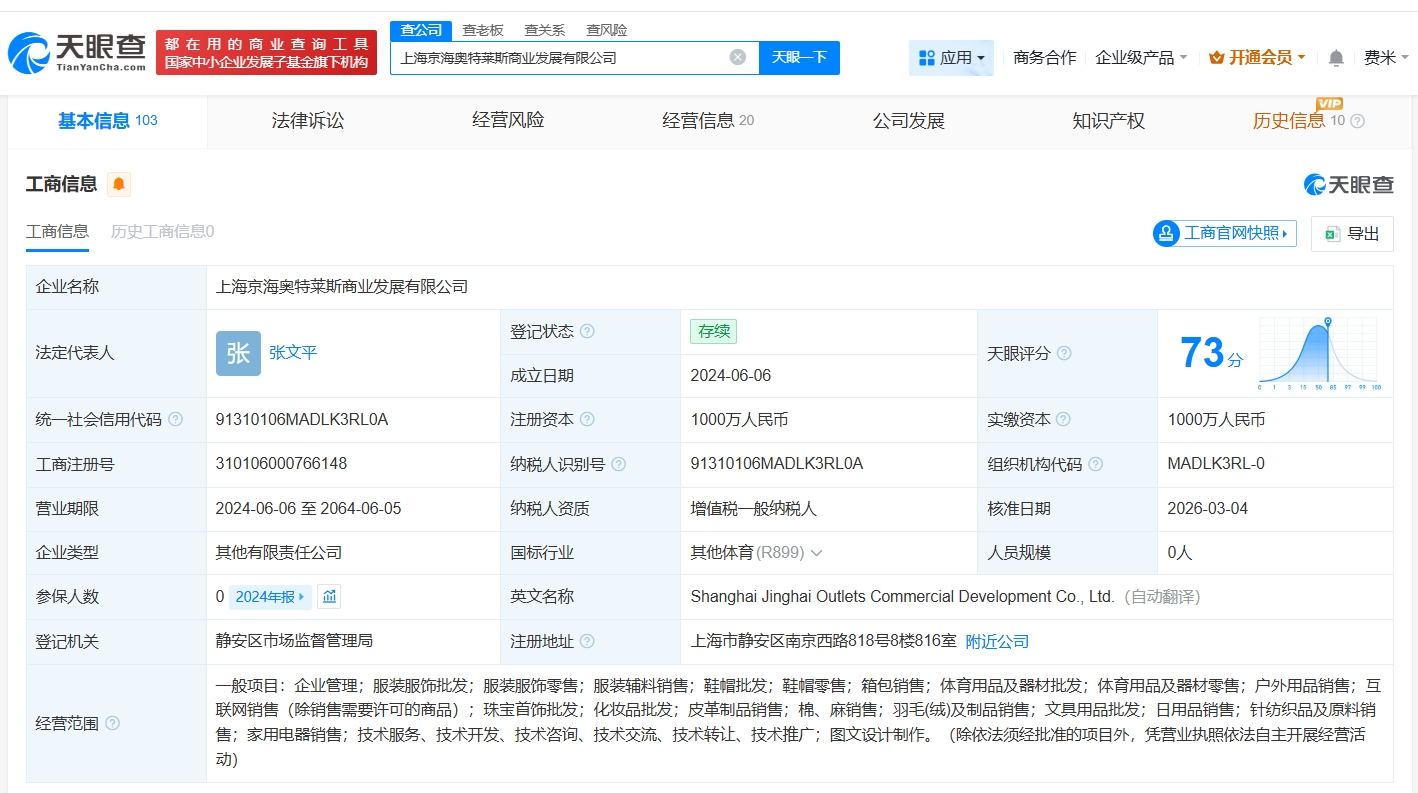The width and height of the screenshot is (1418, 793).
Task: Open the 附近公司 link
Action: pos(997,641)
